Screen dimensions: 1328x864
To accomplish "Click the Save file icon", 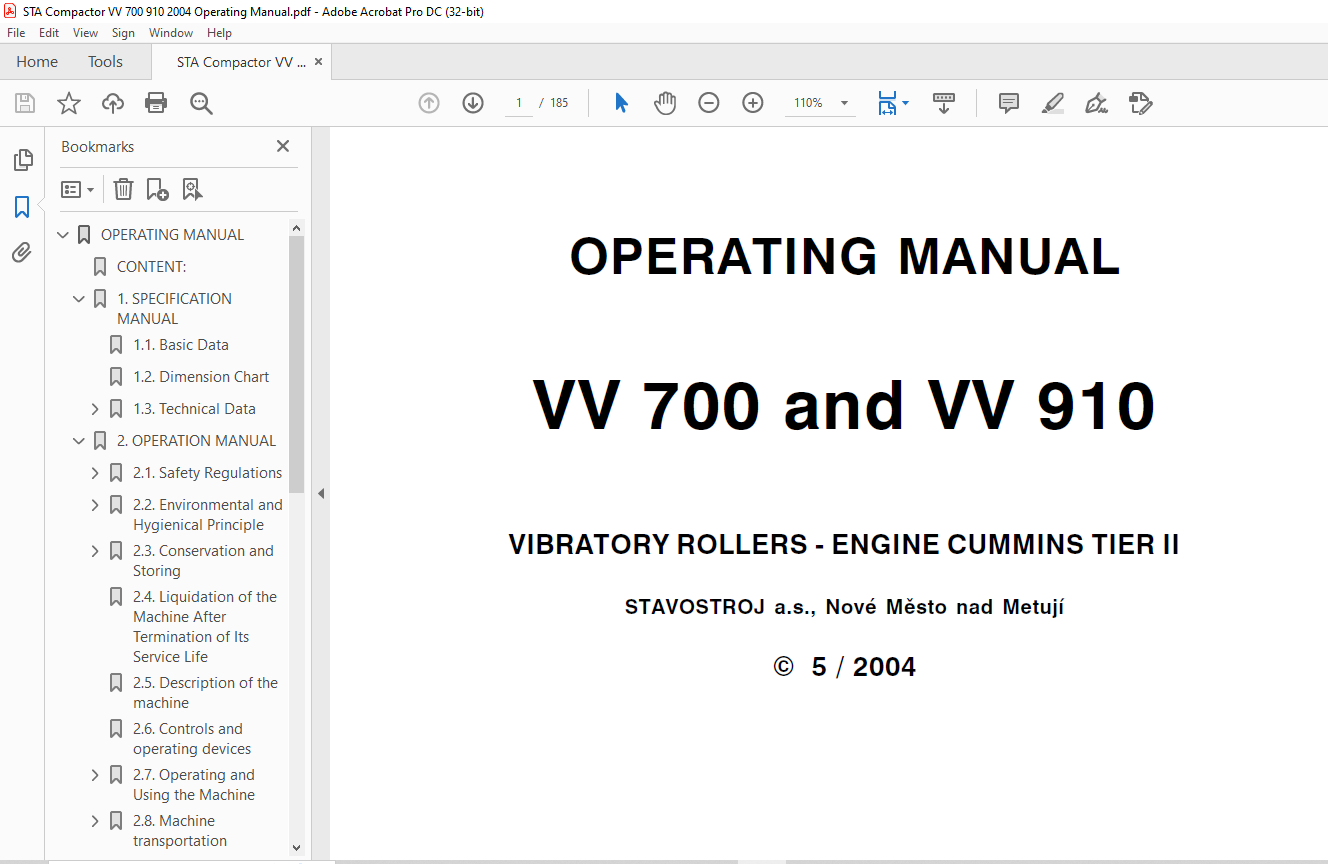I will (x=25, y=103).
